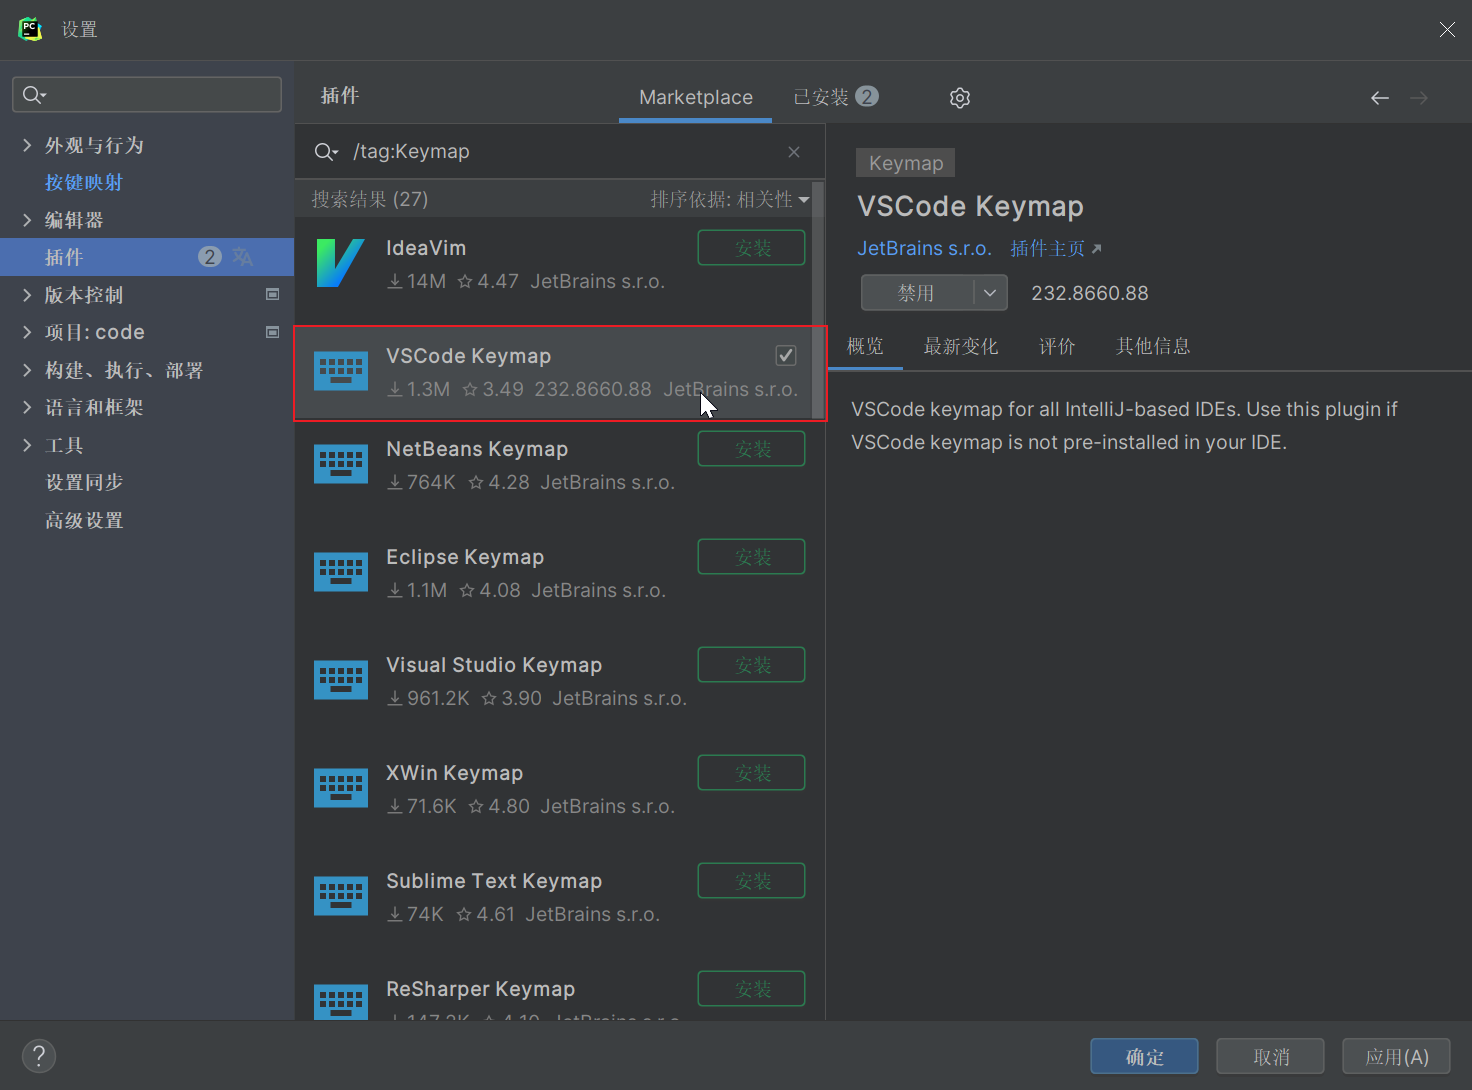Click the plugin search magnifier icon

(326, 152)
